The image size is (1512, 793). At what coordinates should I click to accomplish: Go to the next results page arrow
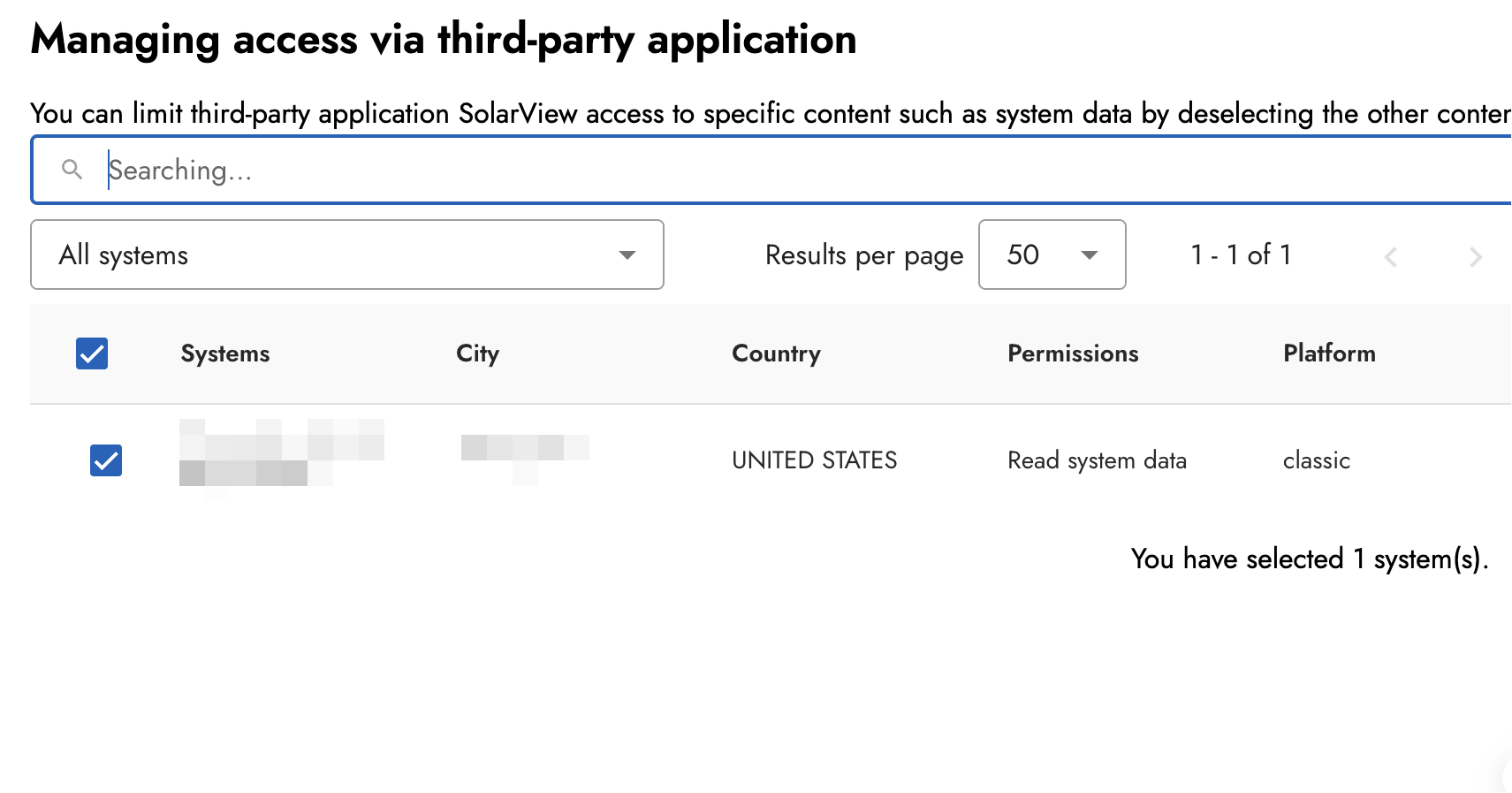[x=1475, y=257]
